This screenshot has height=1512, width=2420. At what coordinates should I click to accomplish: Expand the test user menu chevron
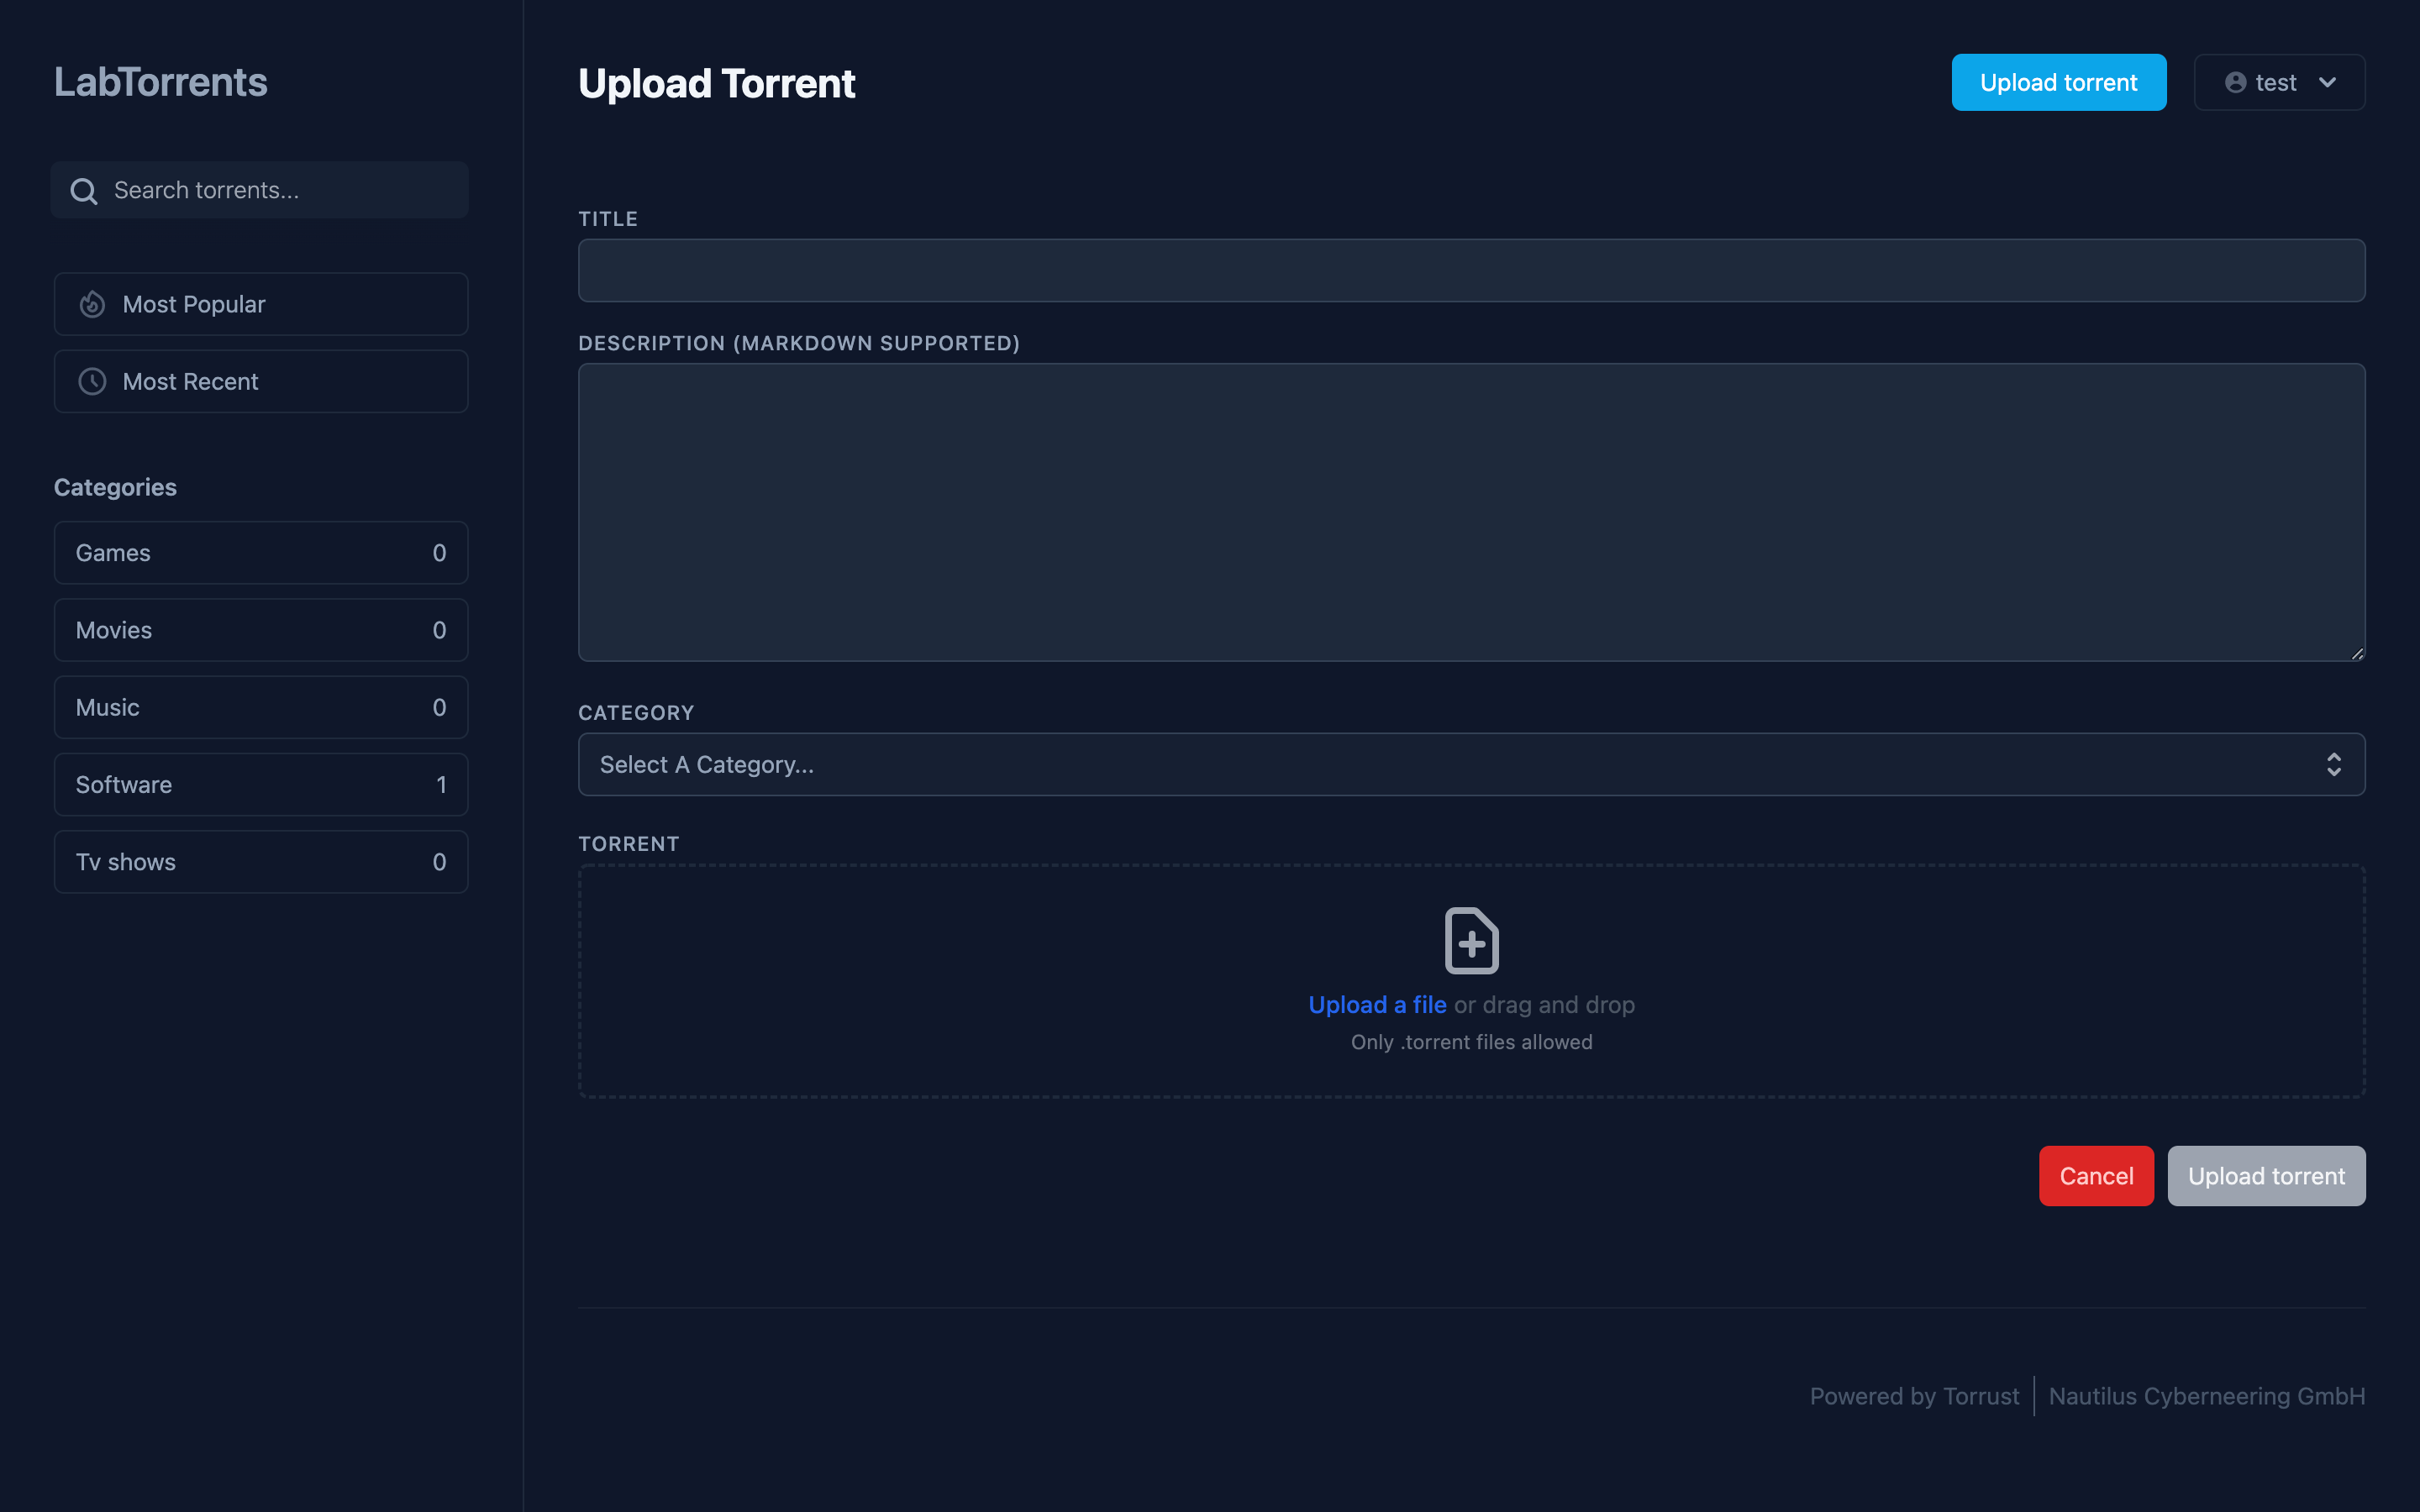(2327, 83)
